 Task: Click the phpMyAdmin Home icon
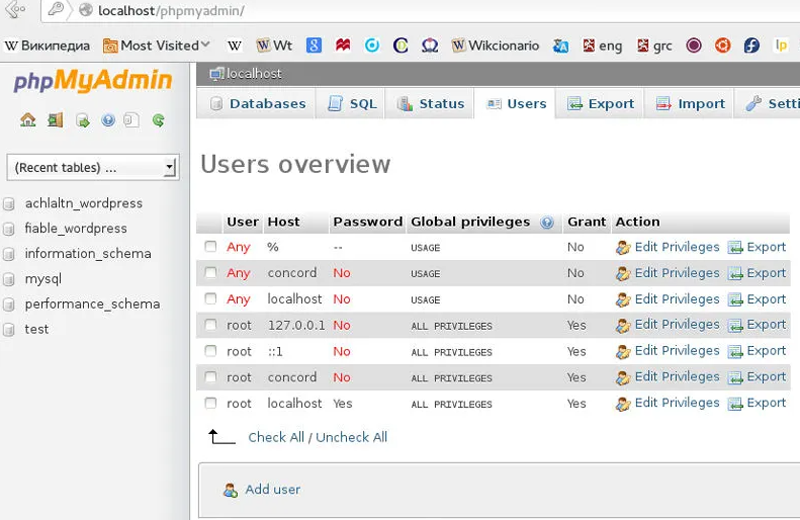tap(28, 120)
